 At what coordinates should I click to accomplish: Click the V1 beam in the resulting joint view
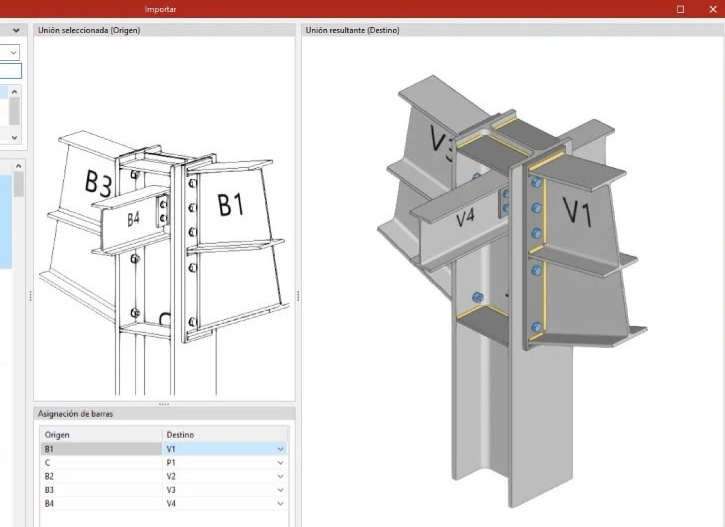click(x=578, y=217)
